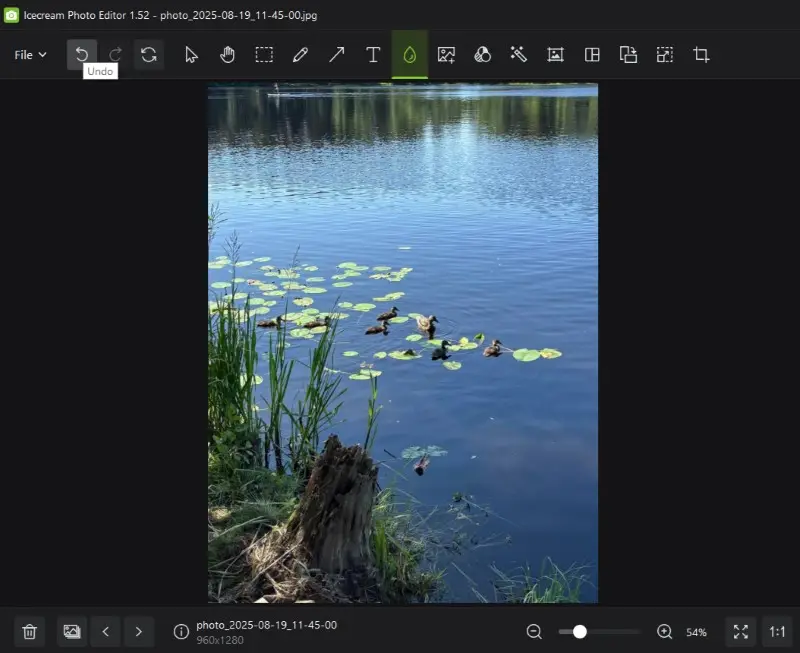Click the Redo arrow icon
This screenshot has width=800, height=653.
[115, 55]
